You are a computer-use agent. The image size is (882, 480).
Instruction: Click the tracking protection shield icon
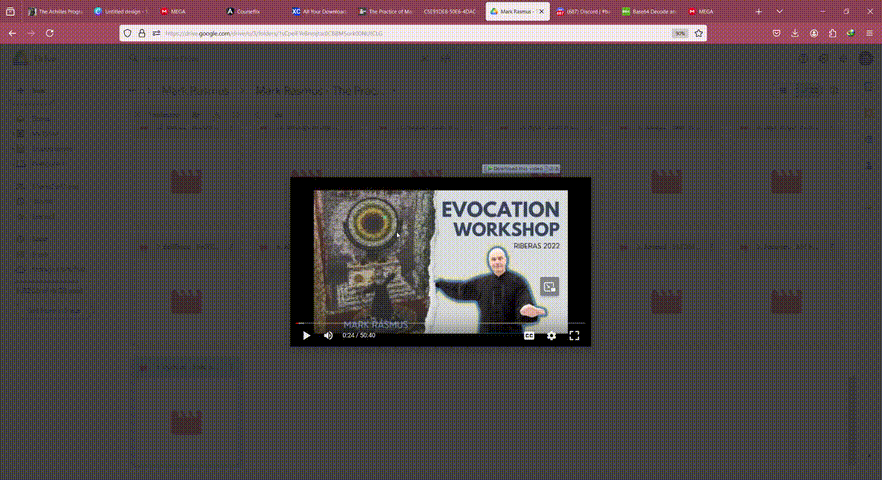click(128, 33)
